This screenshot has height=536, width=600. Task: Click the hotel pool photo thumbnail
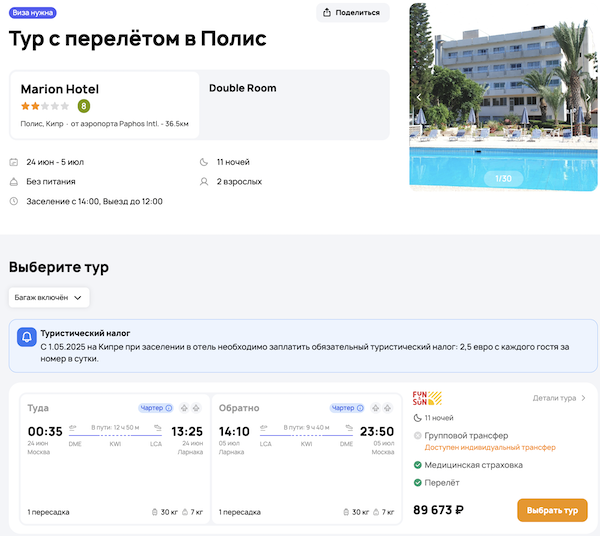click(504, 95)
